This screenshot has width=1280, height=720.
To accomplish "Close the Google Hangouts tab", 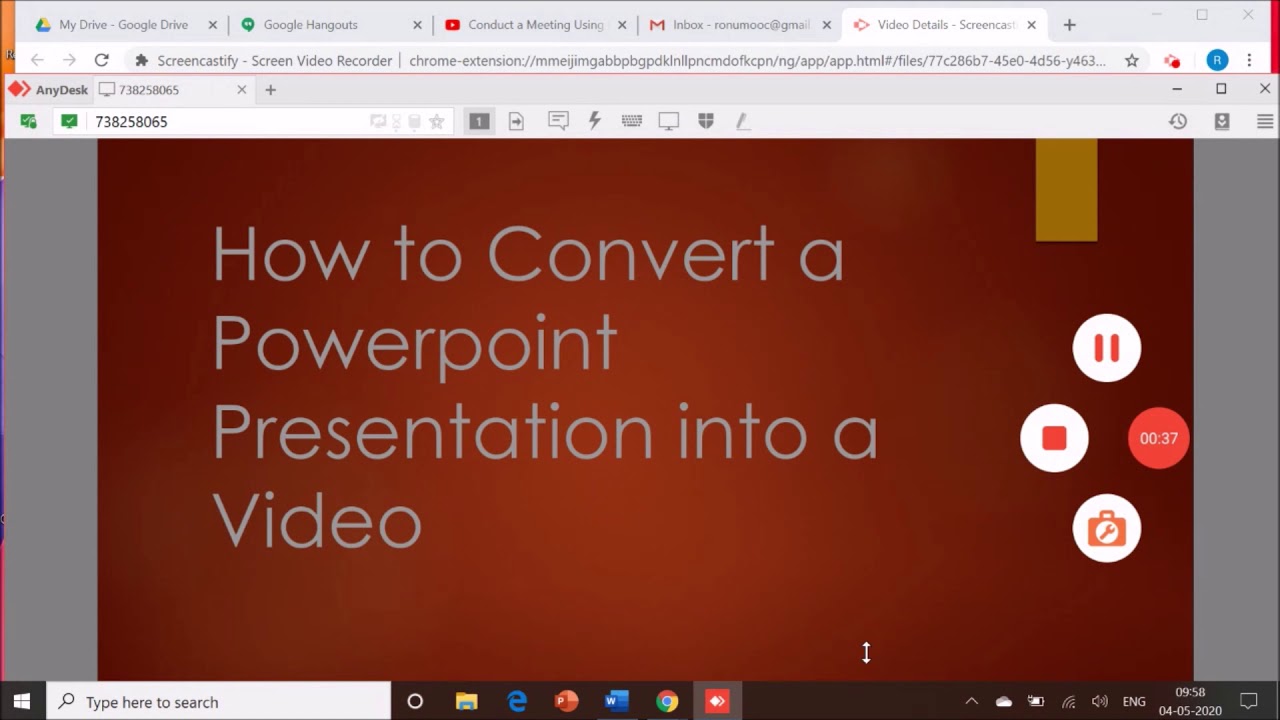I will (x=417, y=25).
